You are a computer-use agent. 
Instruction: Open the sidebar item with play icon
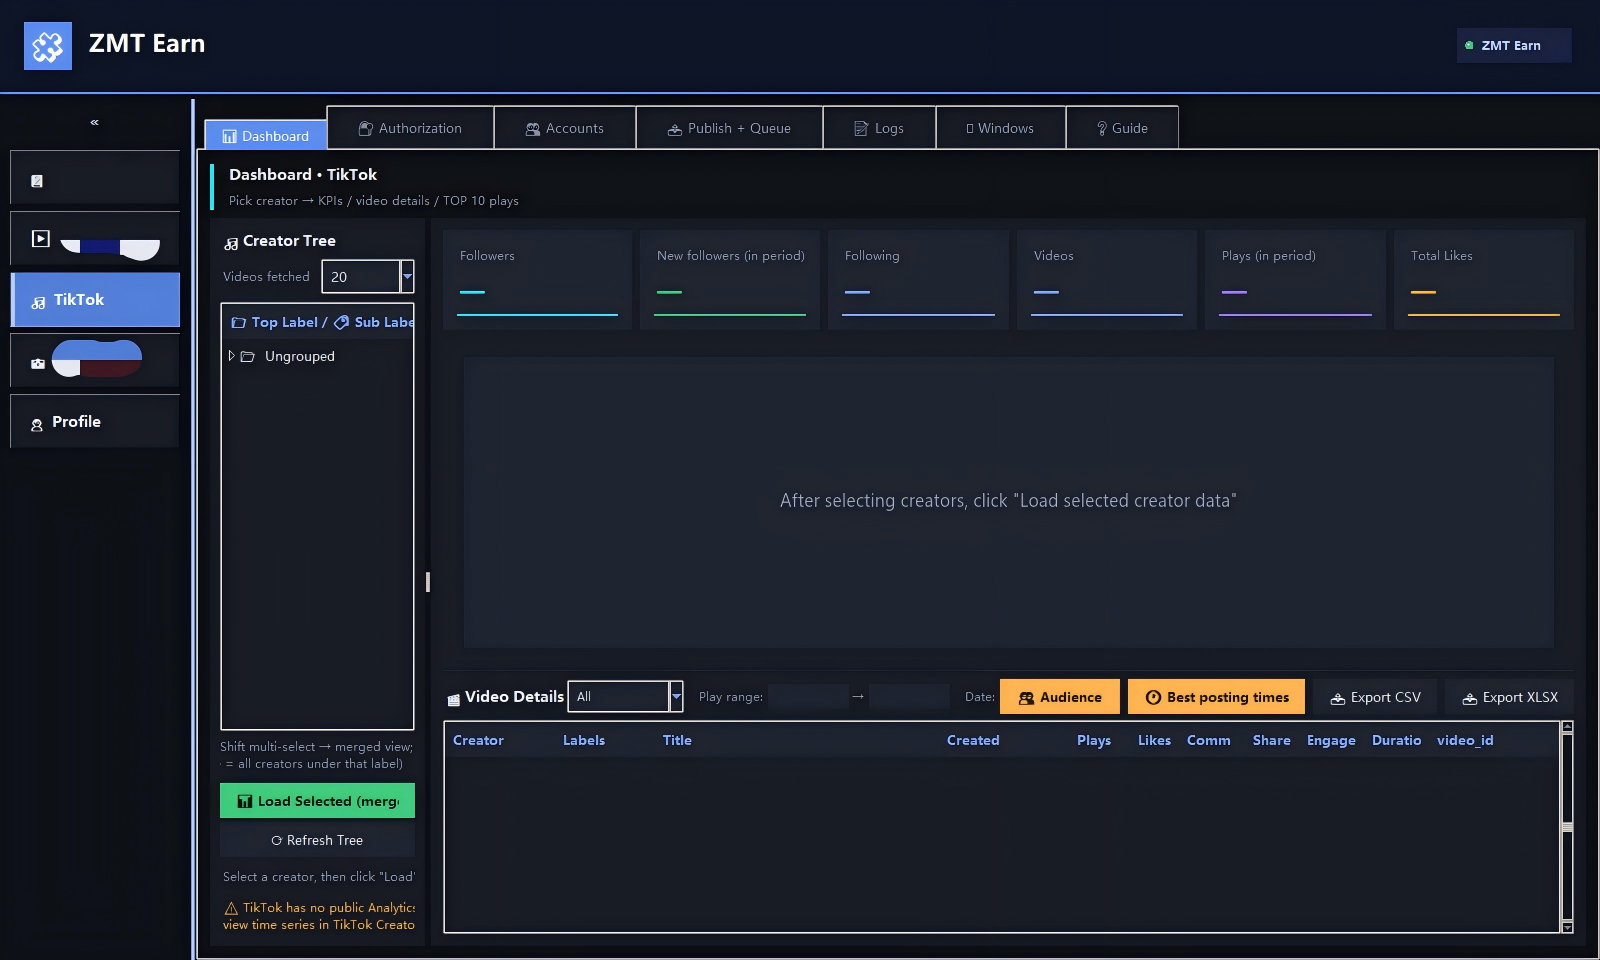[x=95, y=239]
